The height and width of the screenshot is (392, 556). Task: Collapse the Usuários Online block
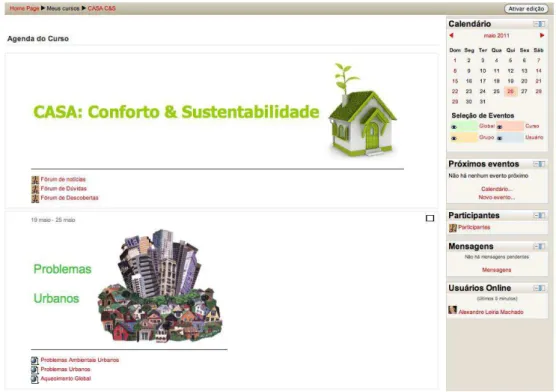(x=539, y=288)
